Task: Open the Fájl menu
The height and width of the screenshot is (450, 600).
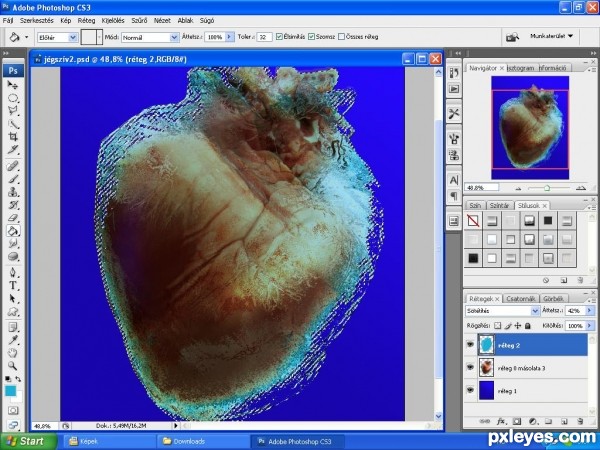Action: click(x=8, y=20)
